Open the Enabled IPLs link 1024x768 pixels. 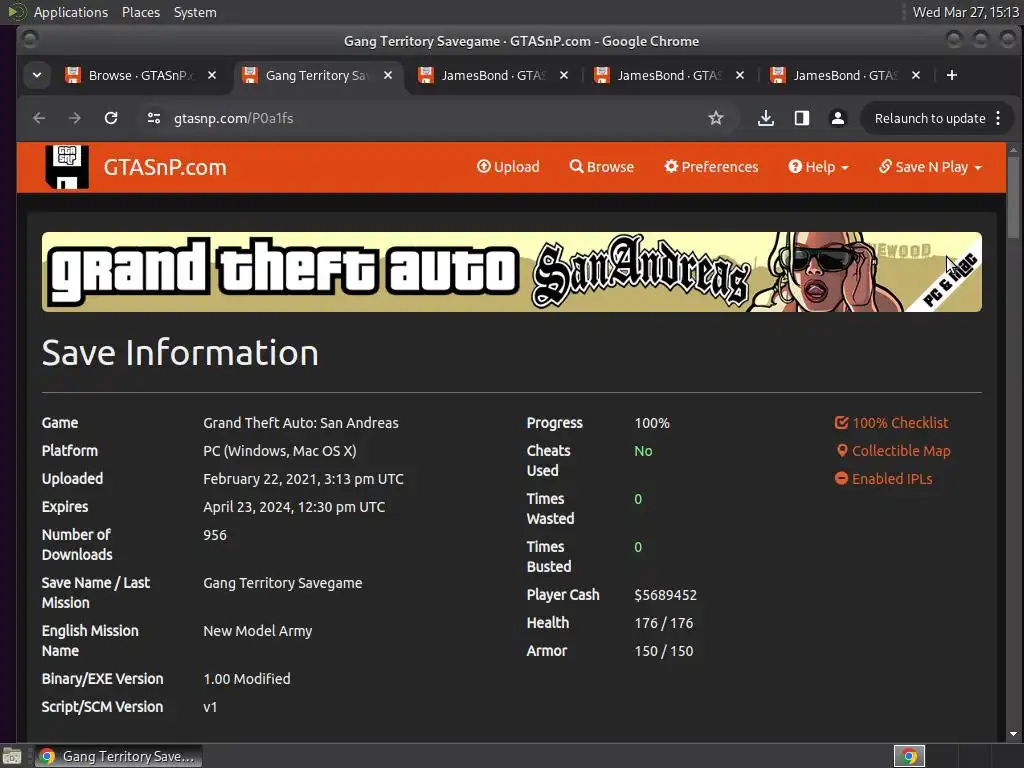[883, 479]
